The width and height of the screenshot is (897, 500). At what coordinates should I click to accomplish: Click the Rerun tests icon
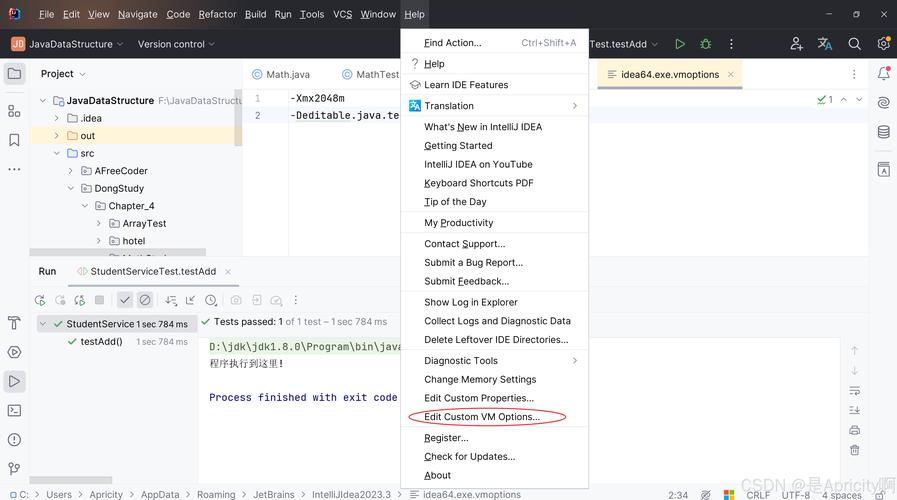[40, 300]
